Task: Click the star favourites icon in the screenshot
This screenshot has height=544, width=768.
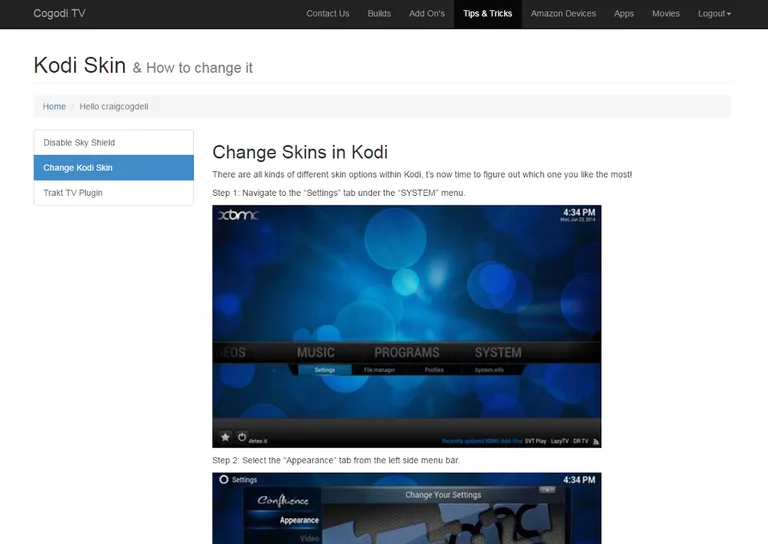Action: (x=225, y=437)
